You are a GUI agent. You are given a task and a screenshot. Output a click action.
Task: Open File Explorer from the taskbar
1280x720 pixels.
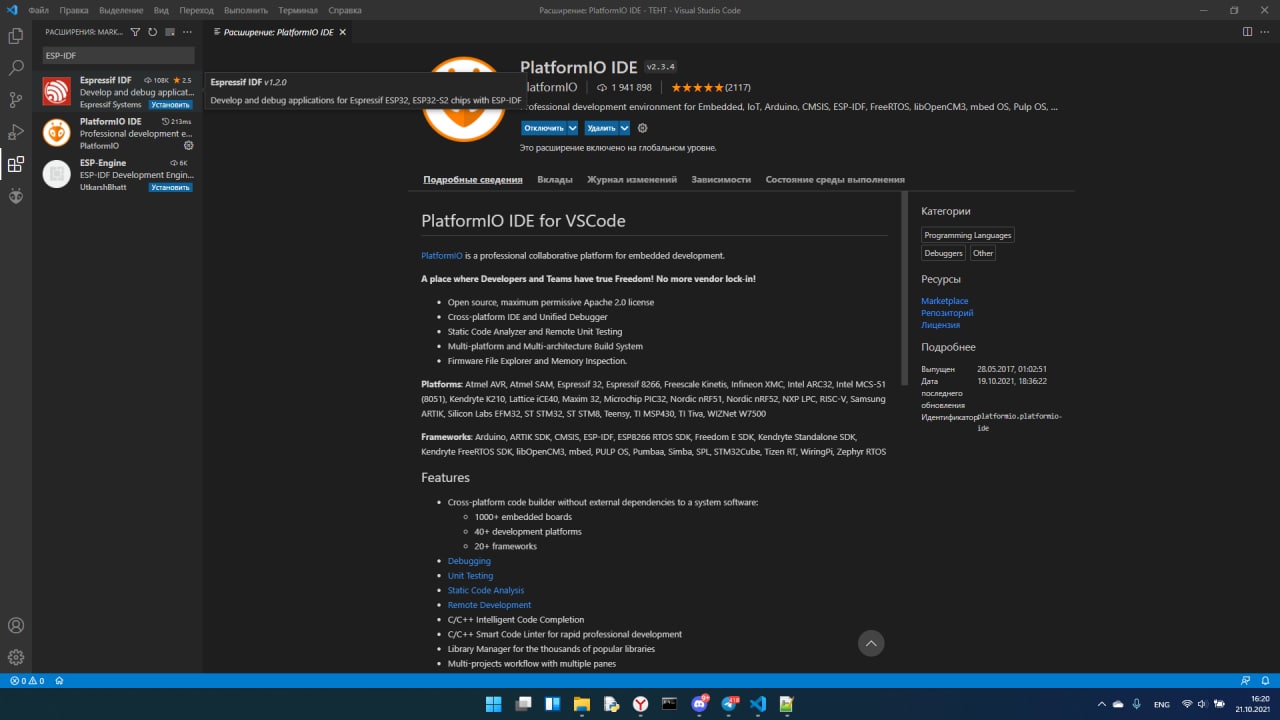[581, 704]
